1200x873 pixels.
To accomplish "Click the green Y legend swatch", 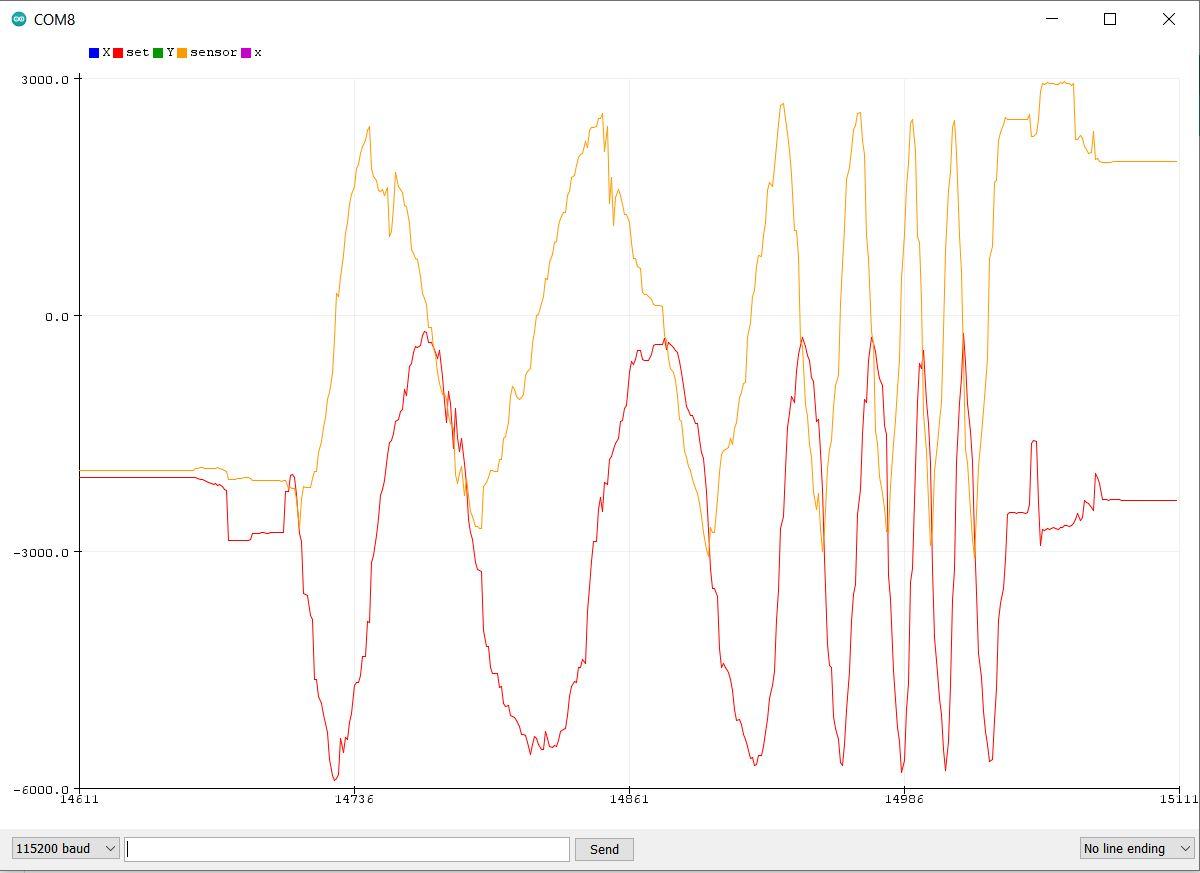I will click(x=158, y=53).
